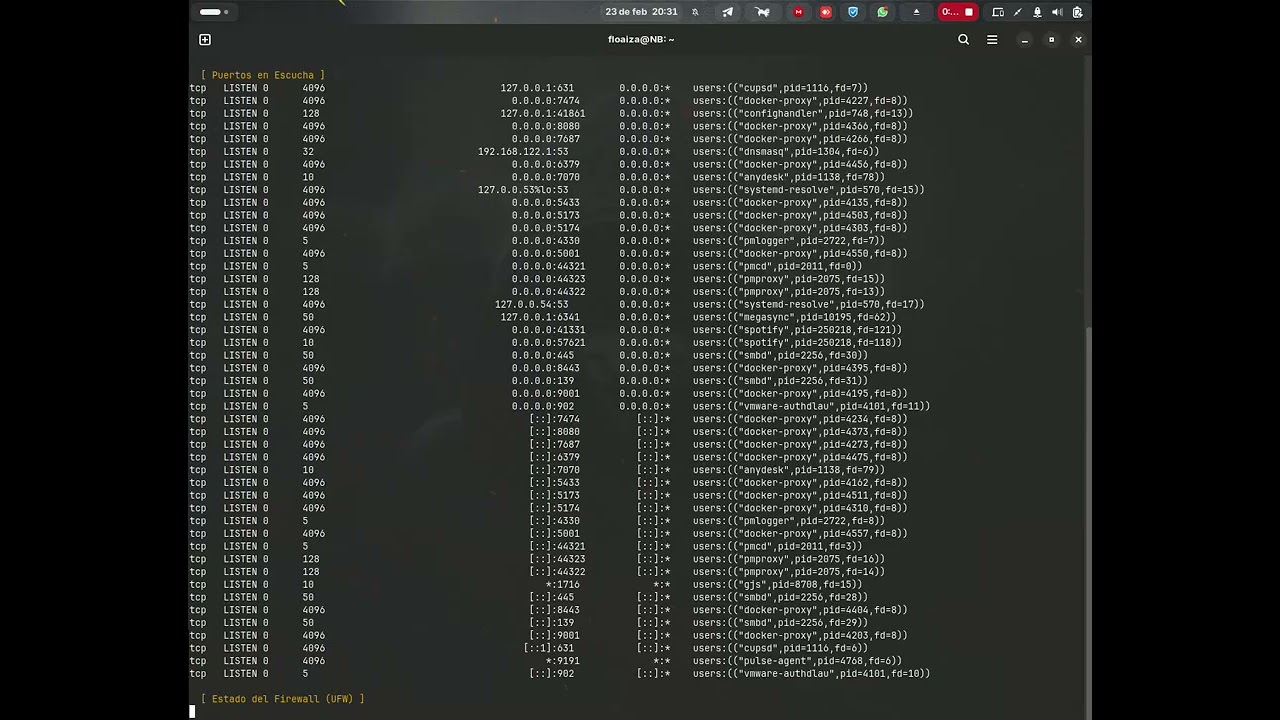
Task: Click the address [::1]:631
Action: coord(549,648)
